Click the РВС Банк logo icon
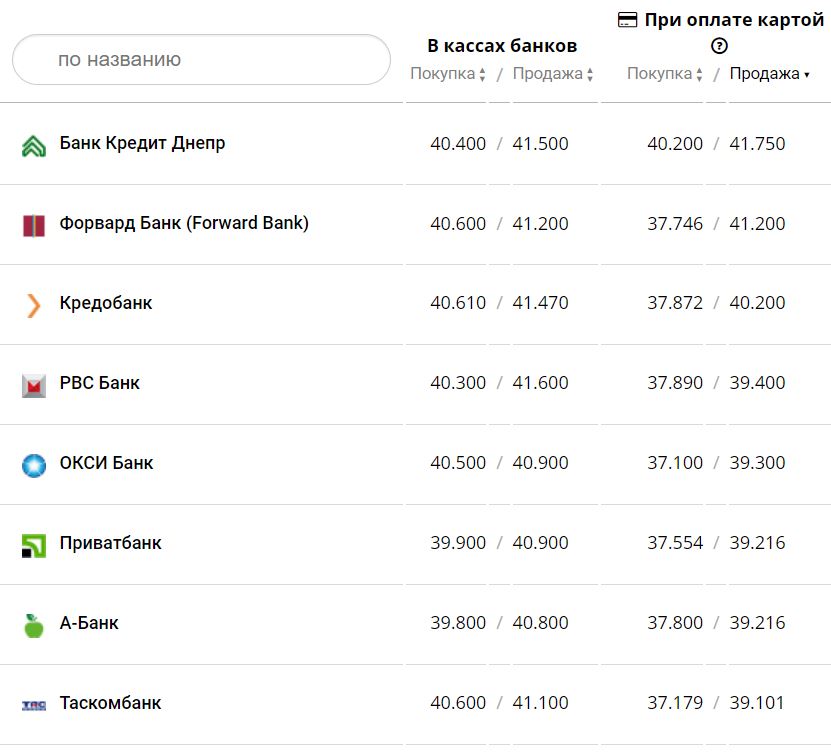 coord(34,385)
